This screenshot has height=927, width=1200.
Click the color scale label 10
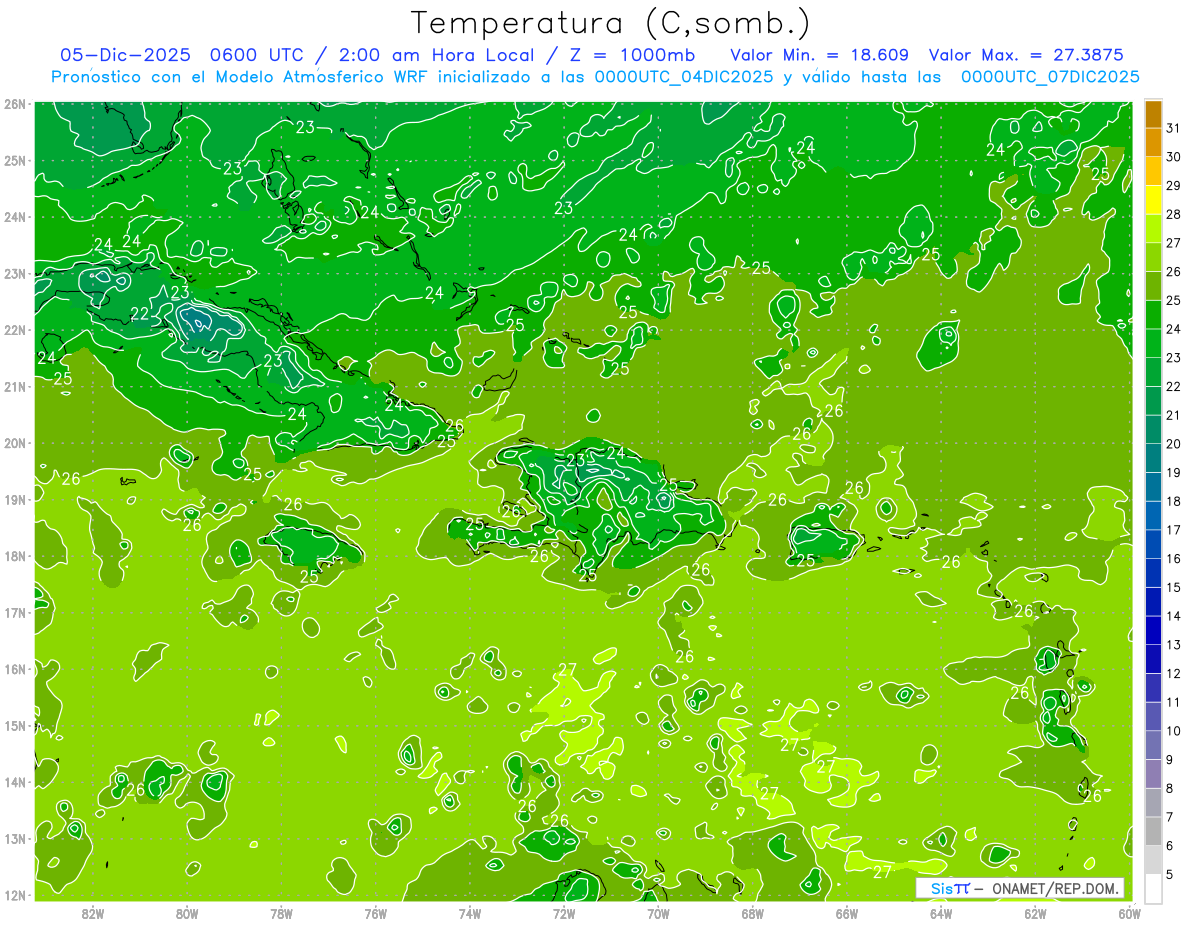coord(1173,730)
